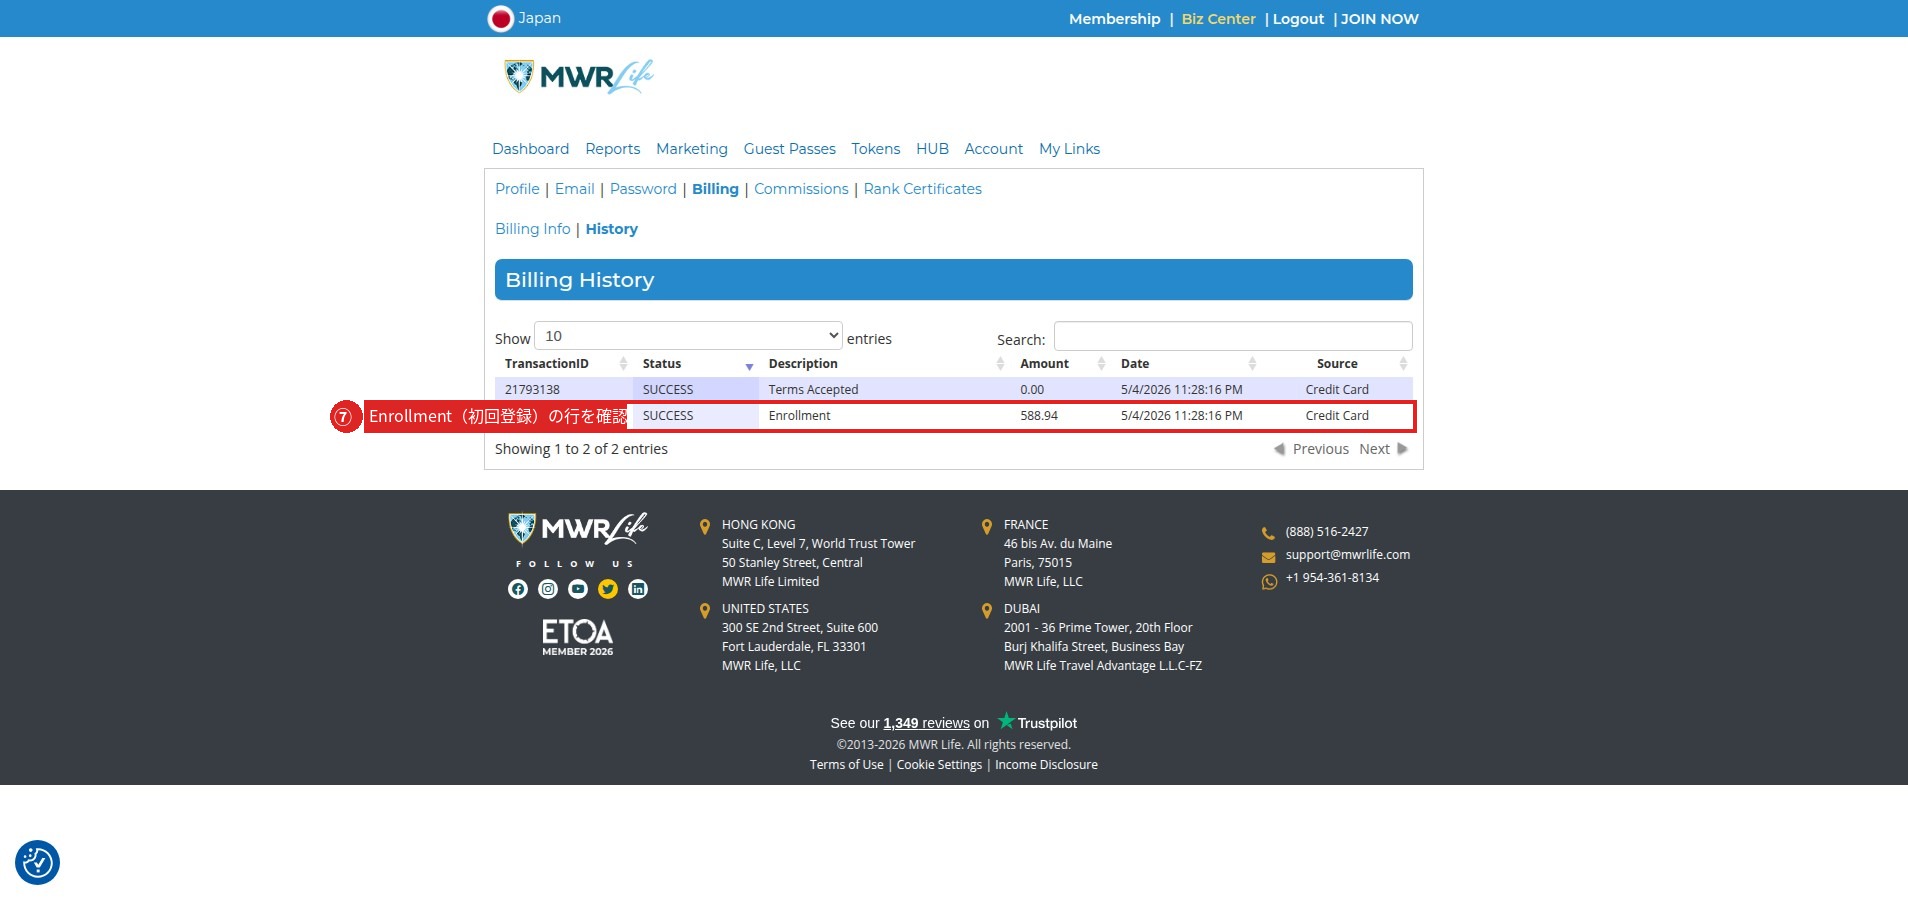
Task: Select the History sub-tab
Action: pos(611,229)
